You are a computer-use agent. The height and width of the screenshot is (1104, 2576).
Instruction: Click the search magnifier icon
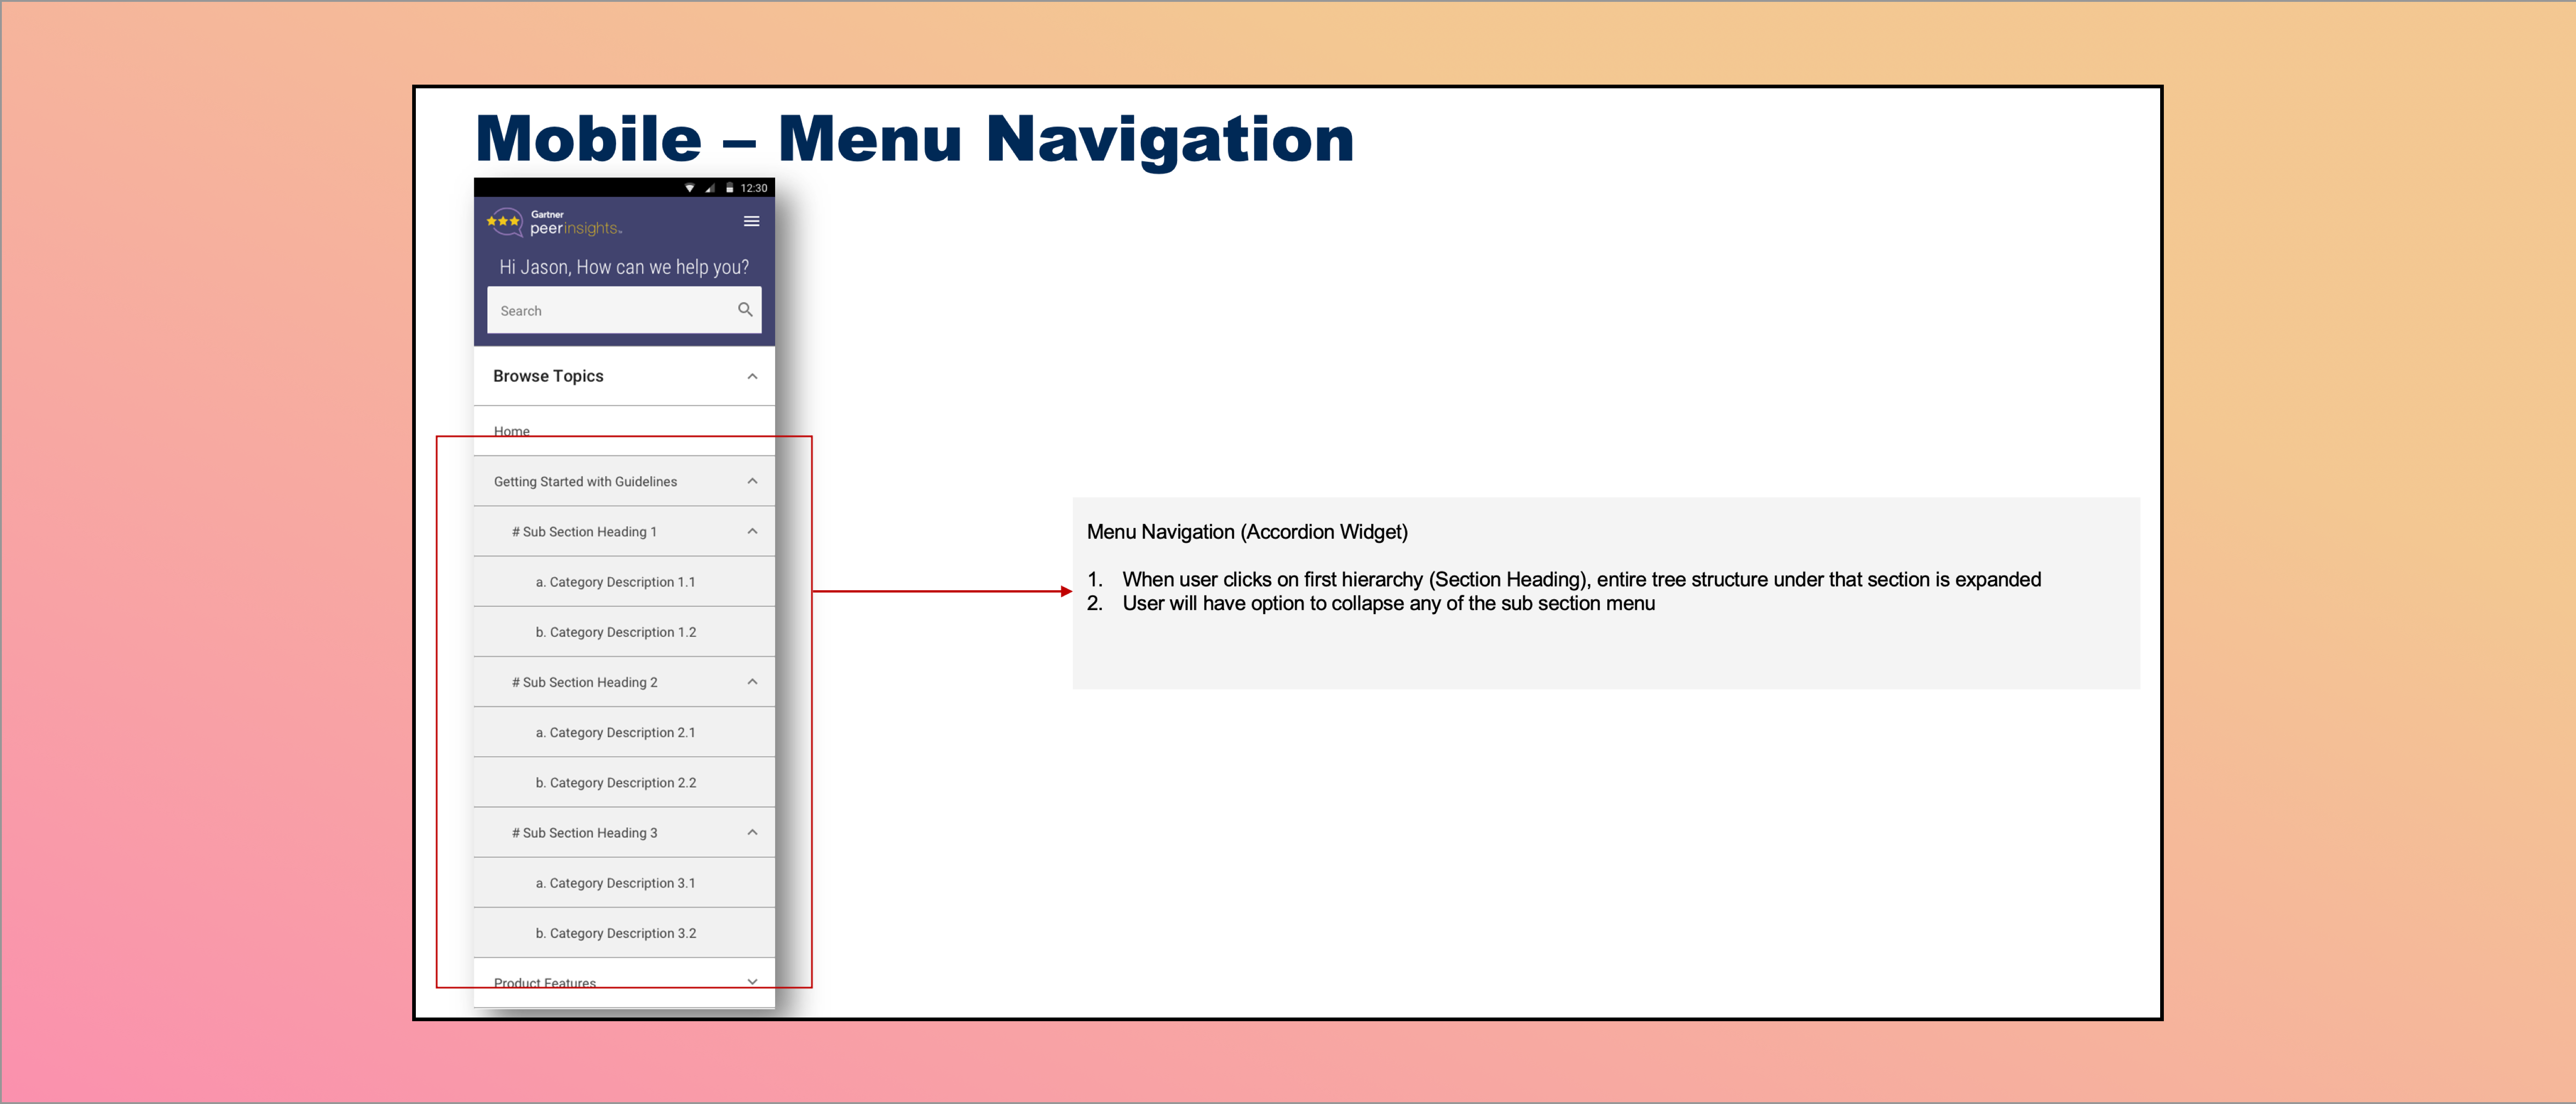coord(745,310)
